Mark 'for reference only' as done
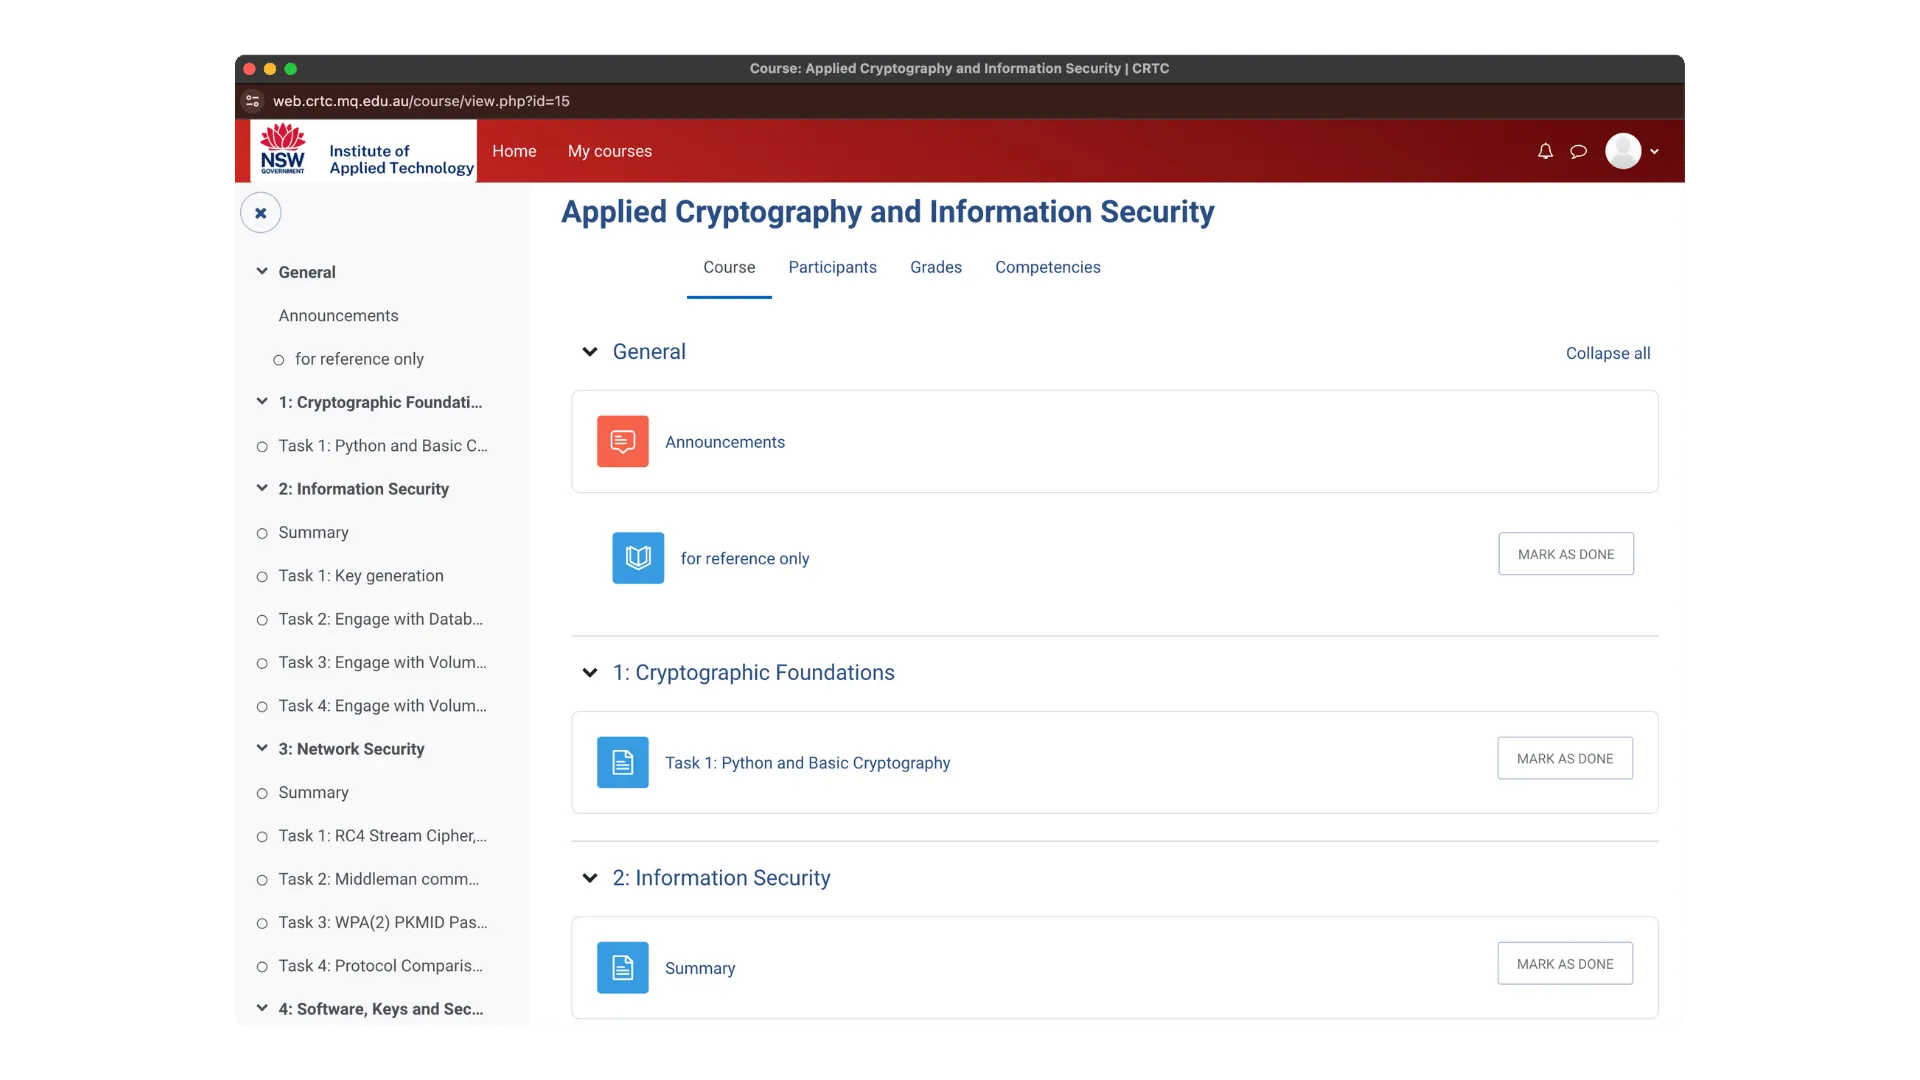Image resolution: width=1920 pixels, height=1080 pixels. point(1565,554)
